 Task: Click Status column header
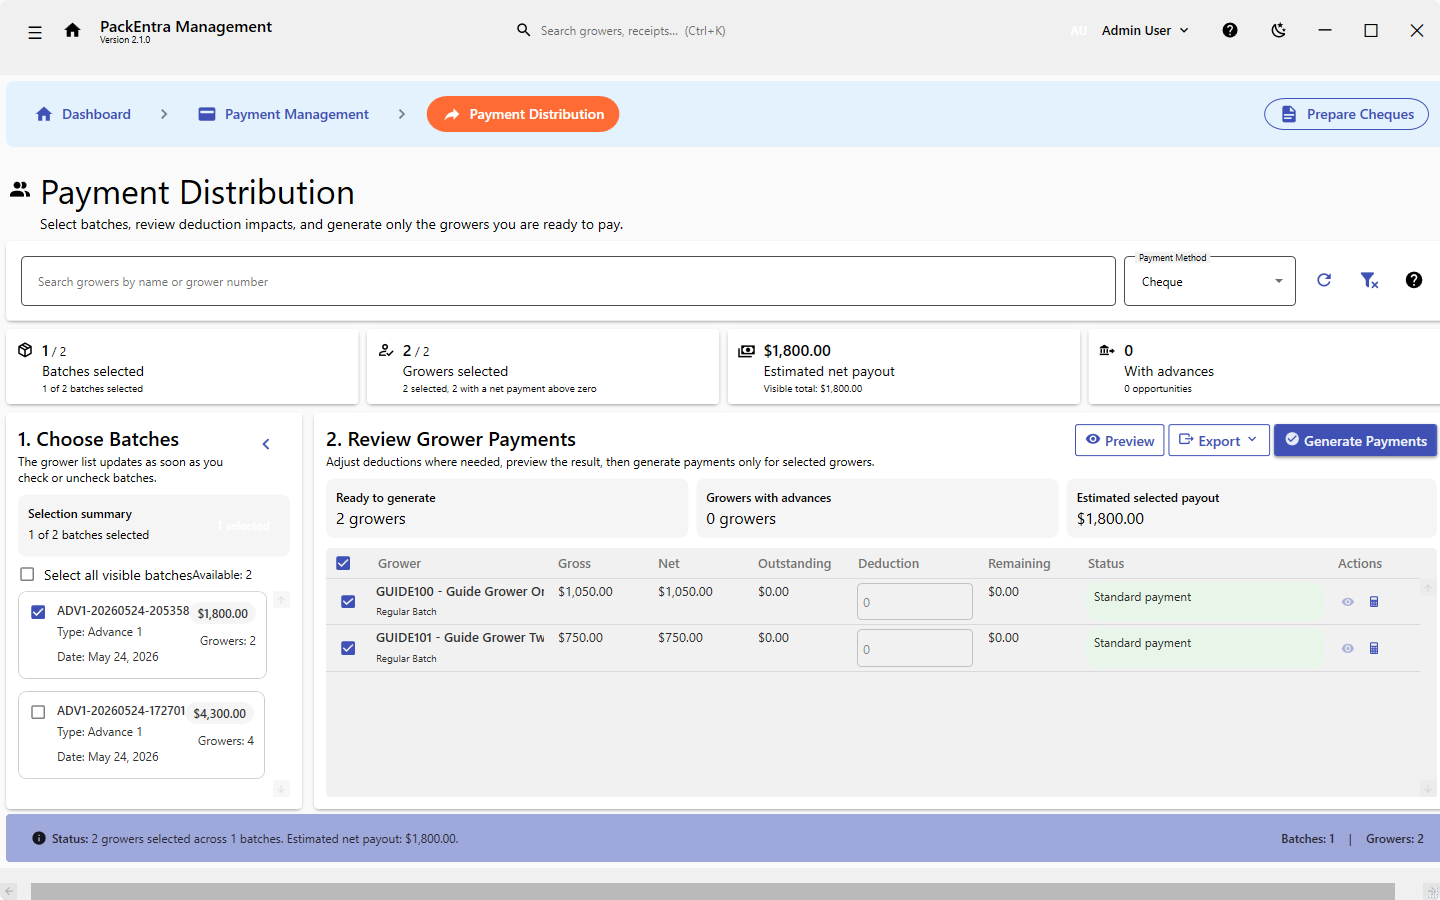click(x=1106, y=563)
